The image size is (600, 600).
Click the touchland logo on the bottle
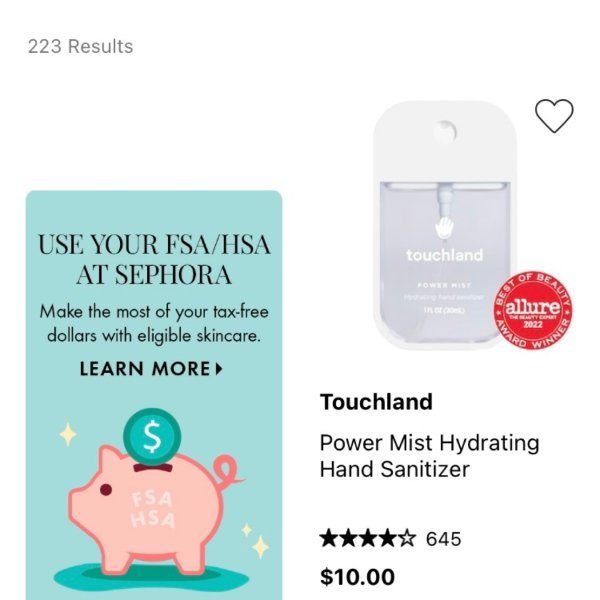click(x=445, y=255)
